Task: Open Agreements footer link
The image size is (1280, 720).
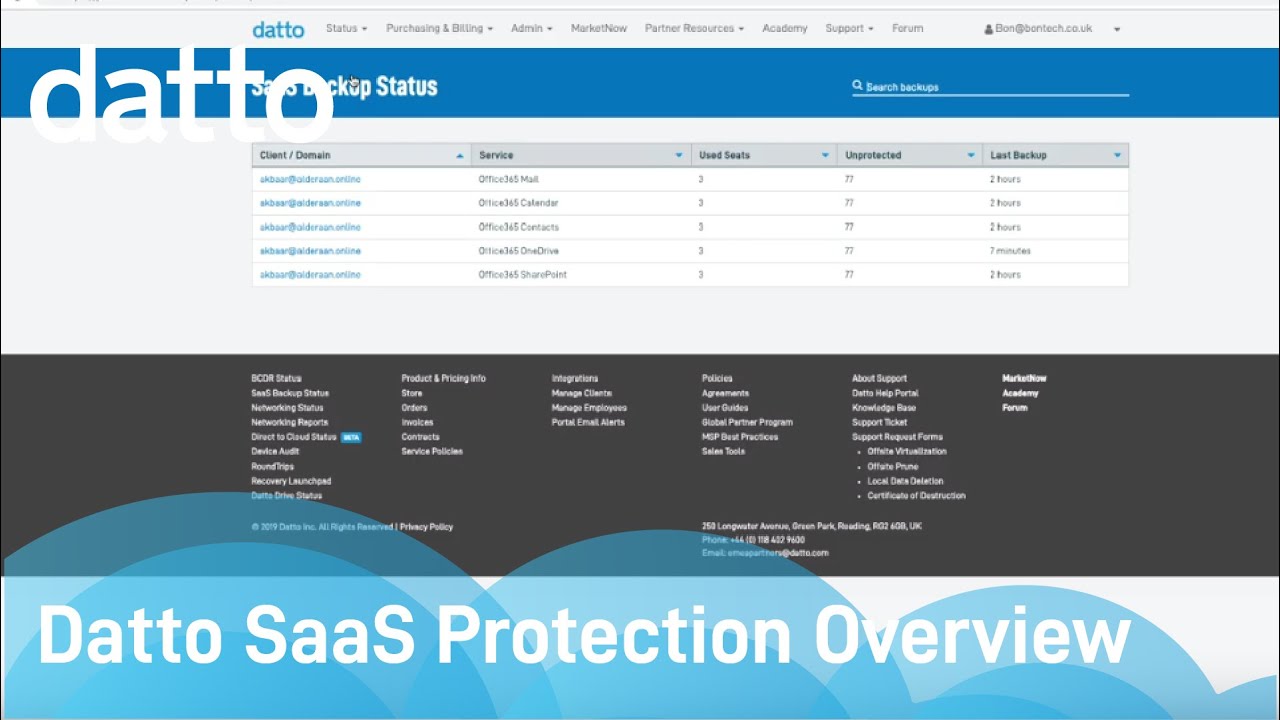Action: (x=725, y=393)
